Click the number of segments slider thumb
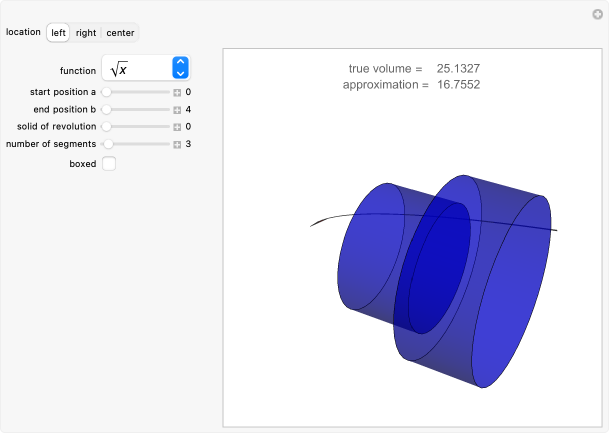Image resolution: width=609 pixels, height=434 pixels. tap(108, 144)
